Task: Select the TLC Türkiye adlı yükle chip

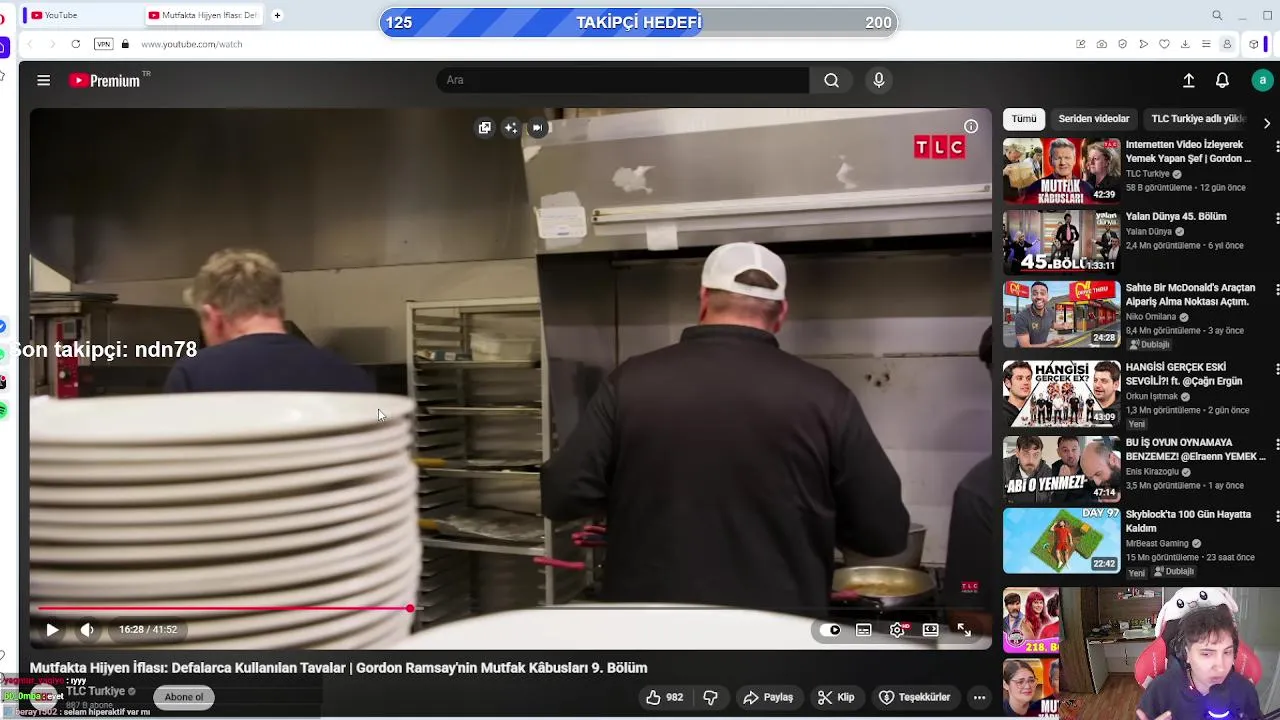Action: (x=1198, y=119)
